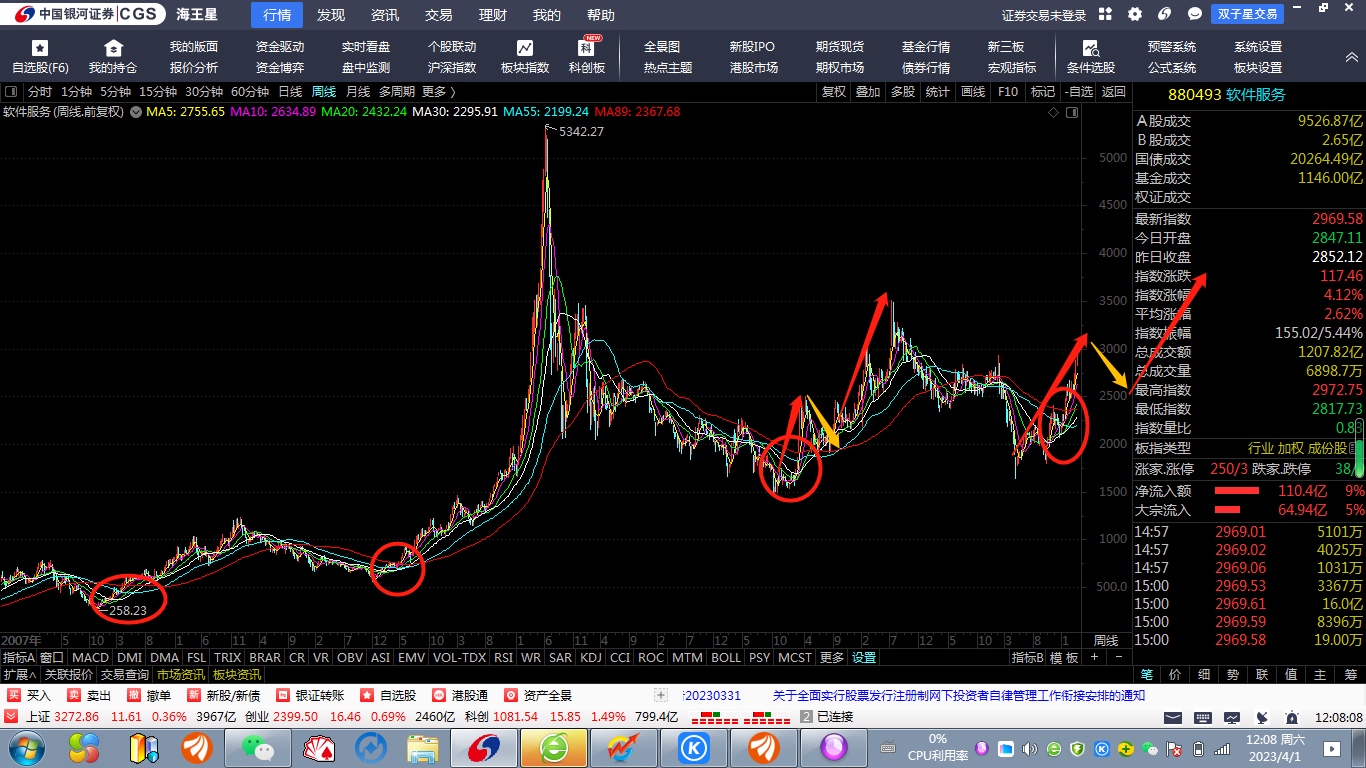
Task: Open 指标A indicator group selector
Action: (19, 657)
